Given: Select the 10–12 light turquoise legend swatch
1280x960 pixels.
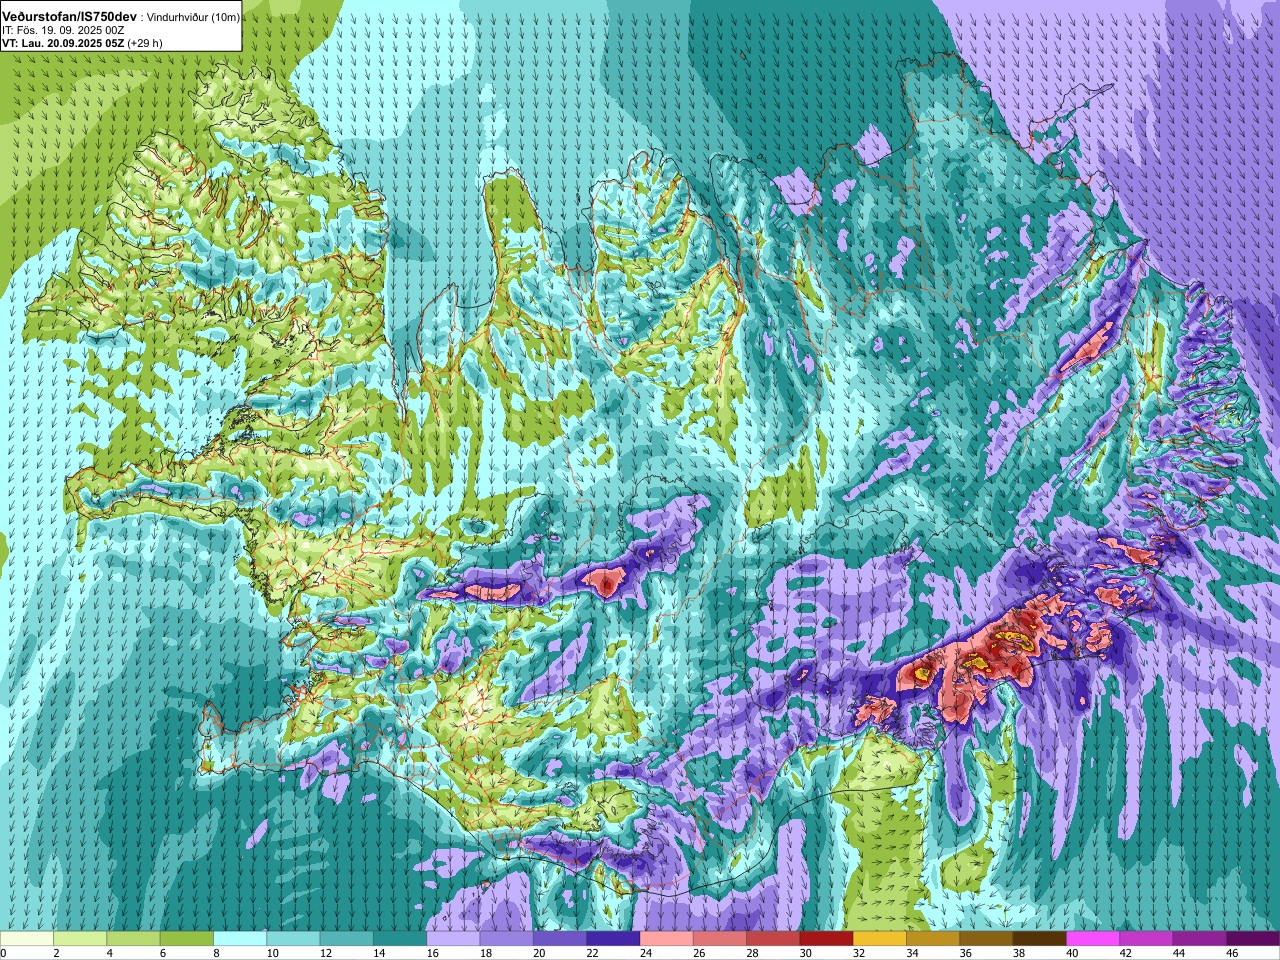Looking at the screenshot, I should (x=293, y=939).
